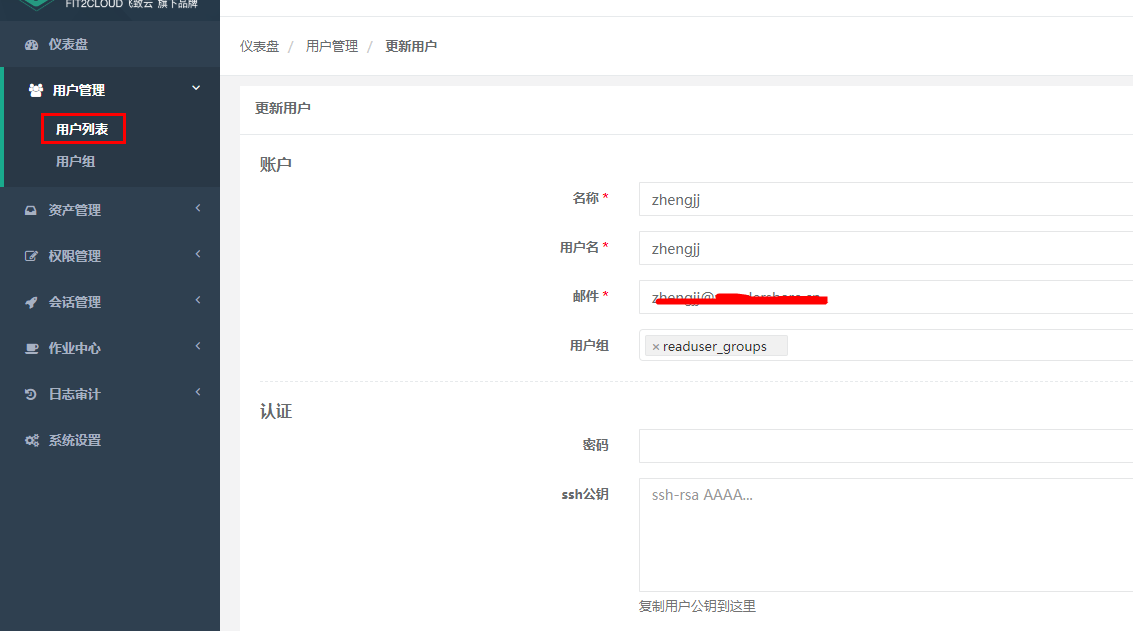Image resolution: width=1133 pixels, height=631 pixels.
Task: Open the 用户组 selection box
Action: tap(886, 345)
